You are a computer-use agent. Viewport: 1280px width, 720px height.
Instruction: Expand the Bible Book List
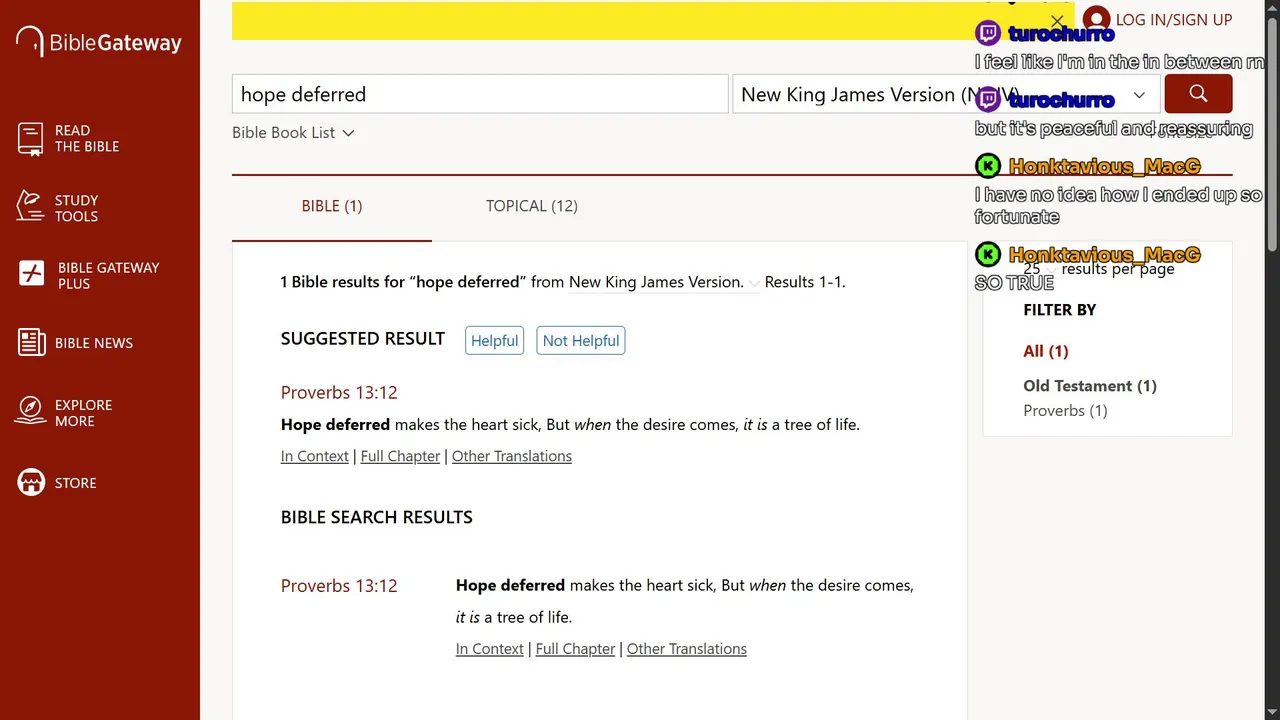point(293,132)
